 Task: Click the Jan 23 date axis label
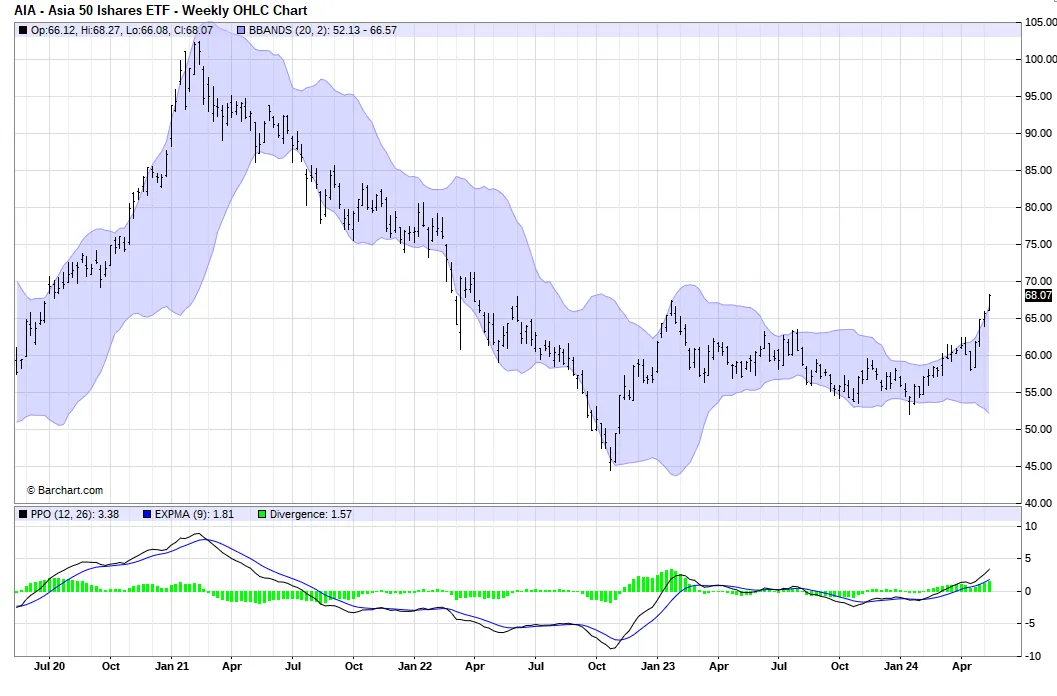[x=658, y=666]
